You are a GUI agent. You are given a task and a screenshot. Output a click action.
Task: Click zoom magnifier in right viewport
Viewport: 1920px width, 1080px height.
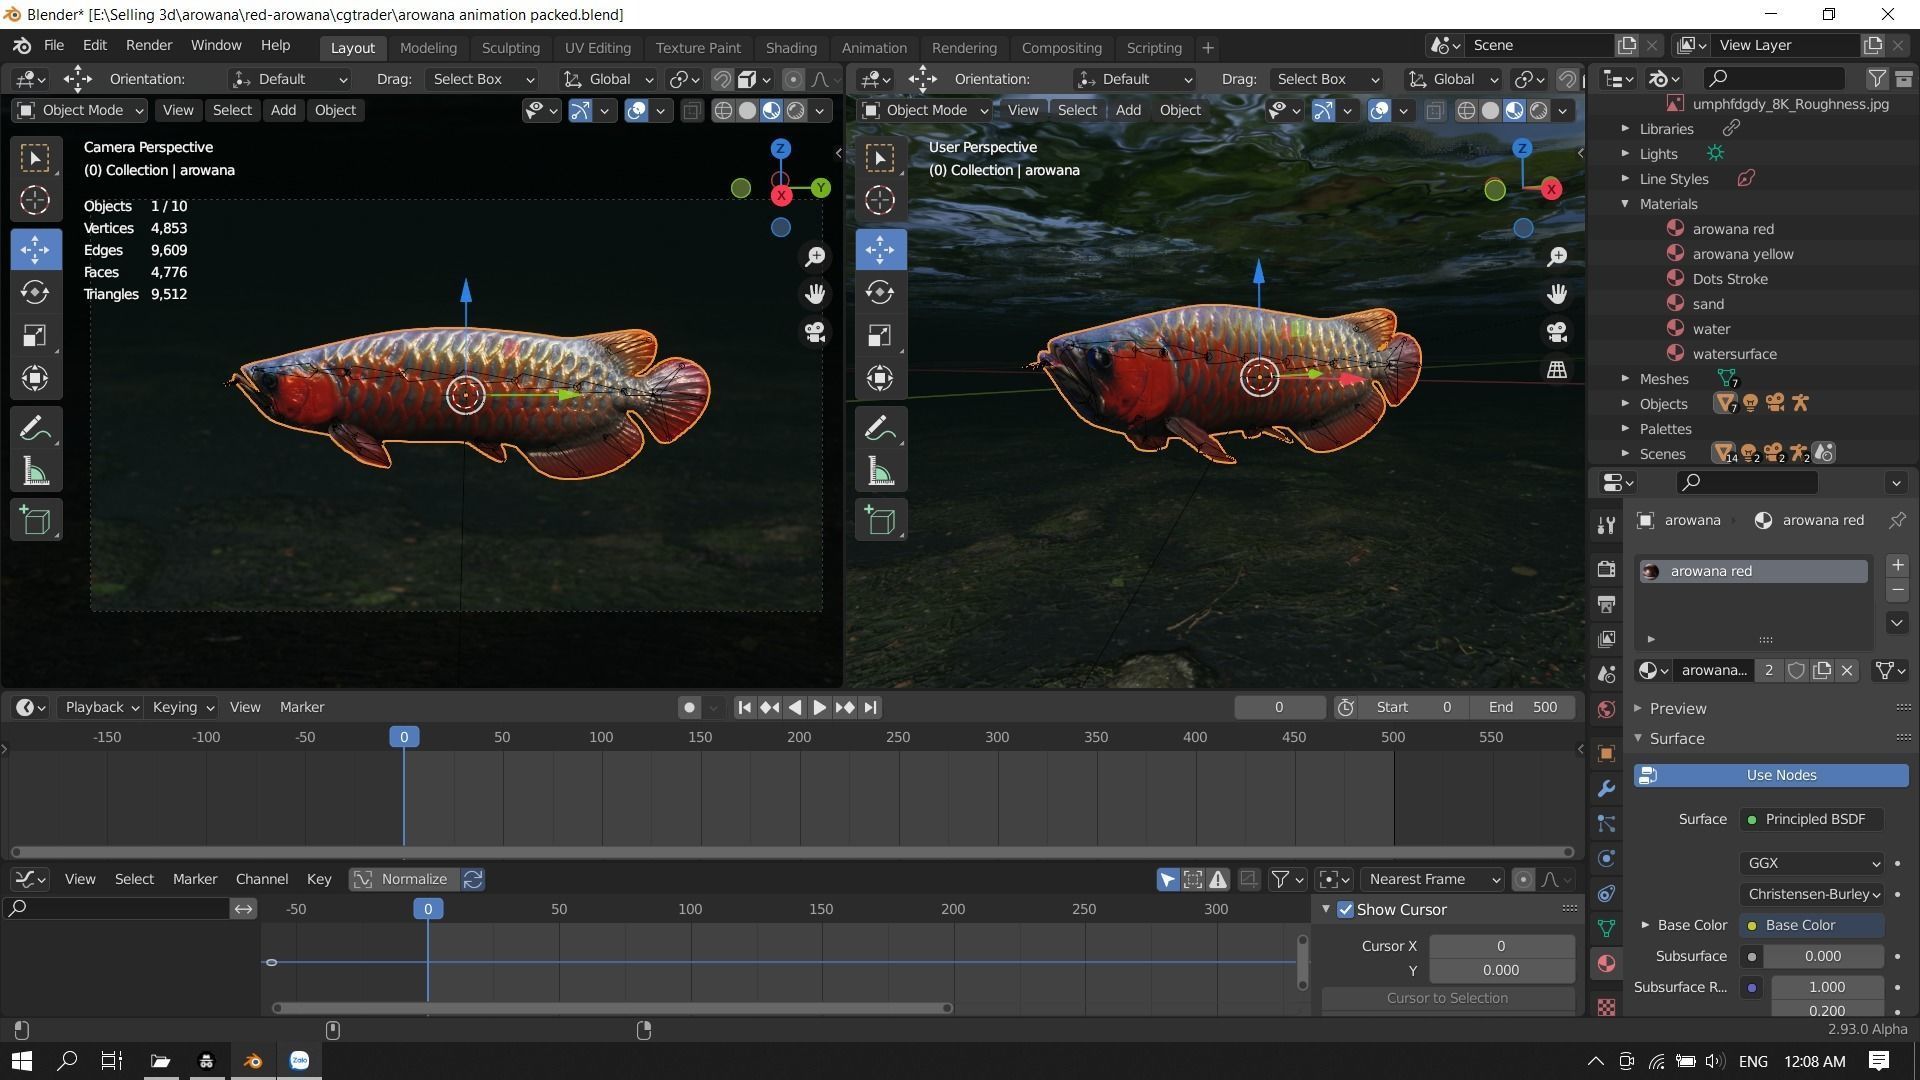pyautogui.click(x=1557, y=257)
